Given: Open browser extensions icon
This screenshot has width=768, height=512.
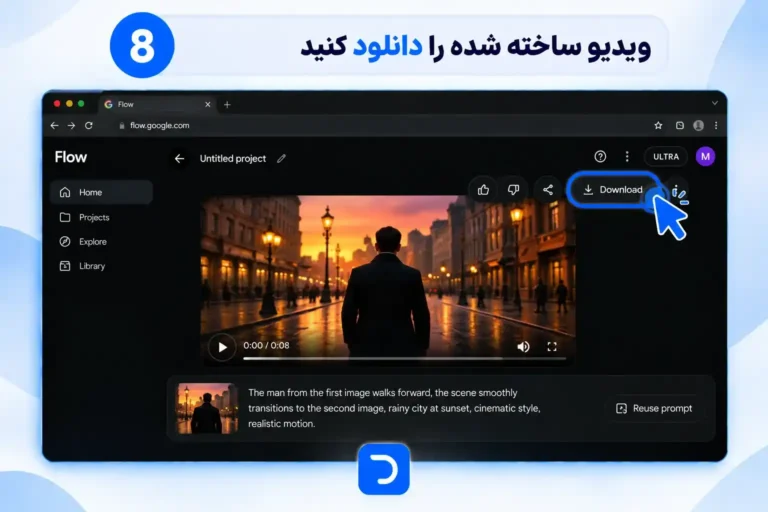Looking at the screenshot, I should pos(680,125).
